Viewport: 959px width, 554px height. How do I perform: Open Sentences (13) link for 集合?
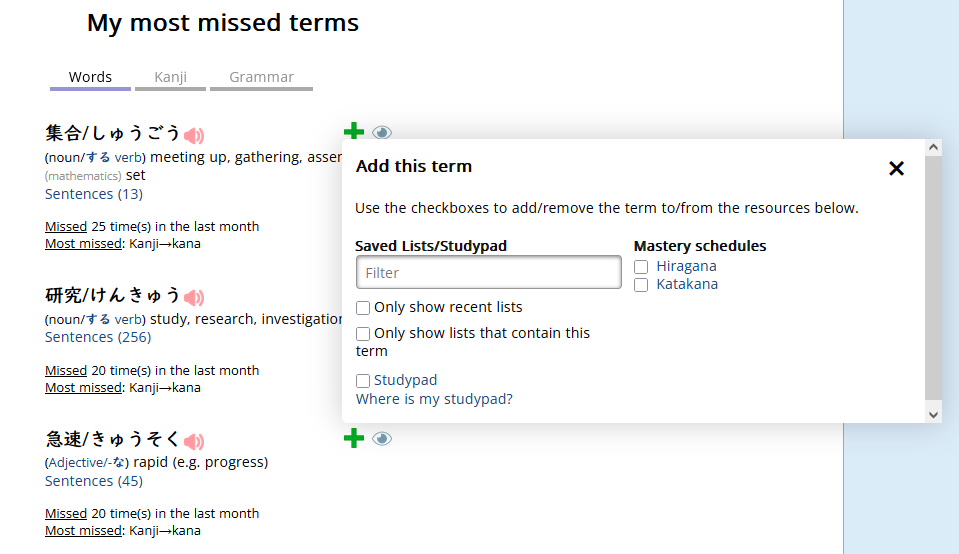94,194
